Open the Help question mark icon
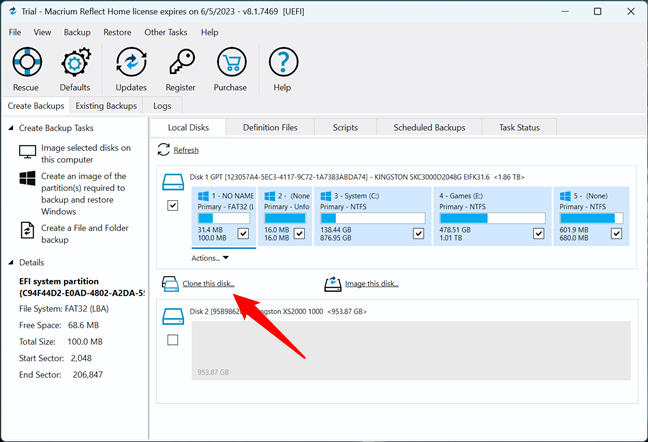This screenshot has width=648, height=442. click(x=283, y=62)
